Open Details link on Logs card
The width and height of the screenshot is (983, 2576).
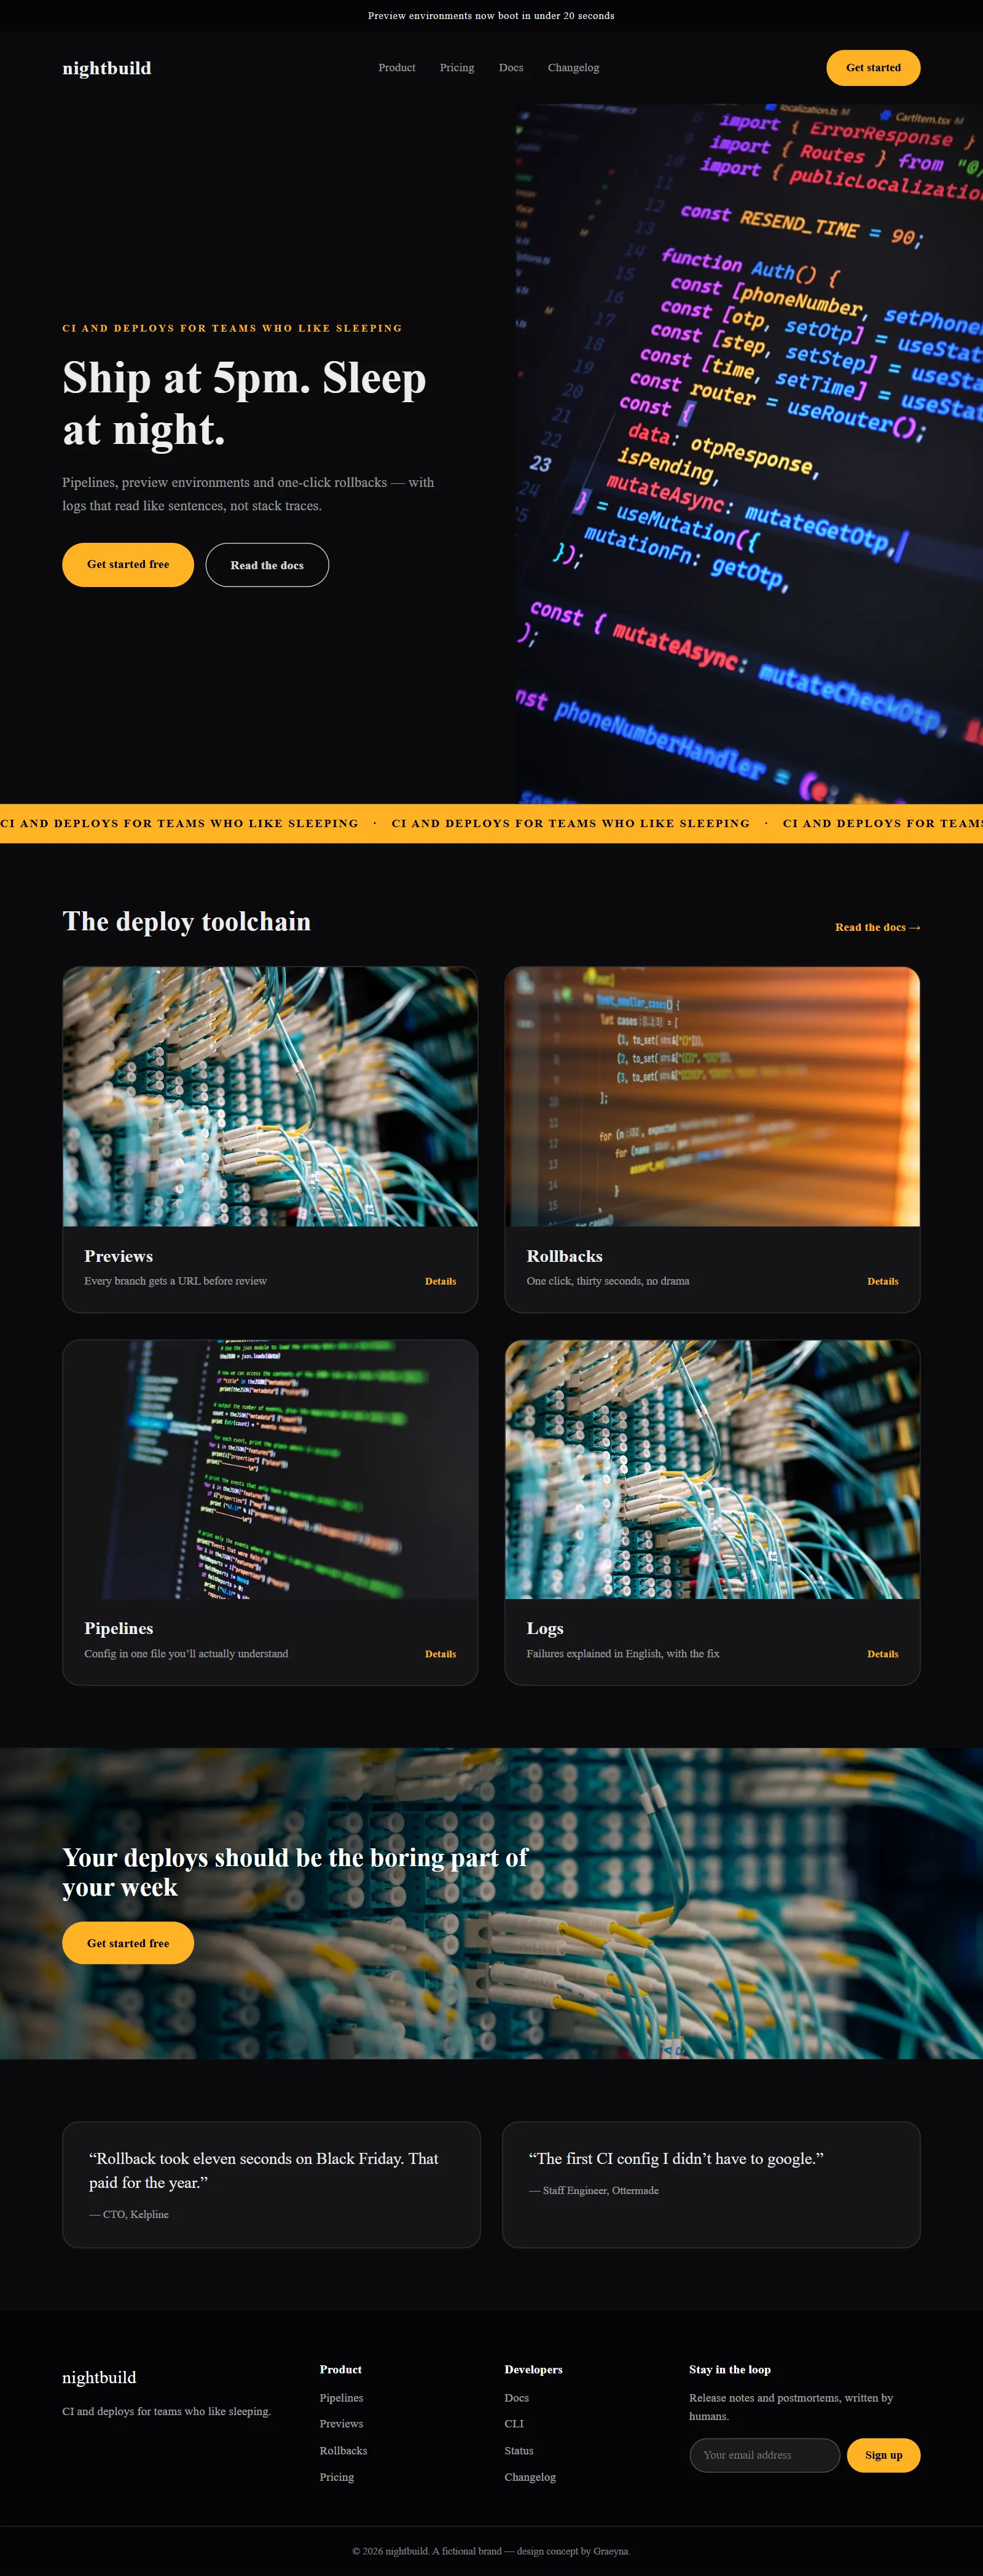pos(882,1654)
